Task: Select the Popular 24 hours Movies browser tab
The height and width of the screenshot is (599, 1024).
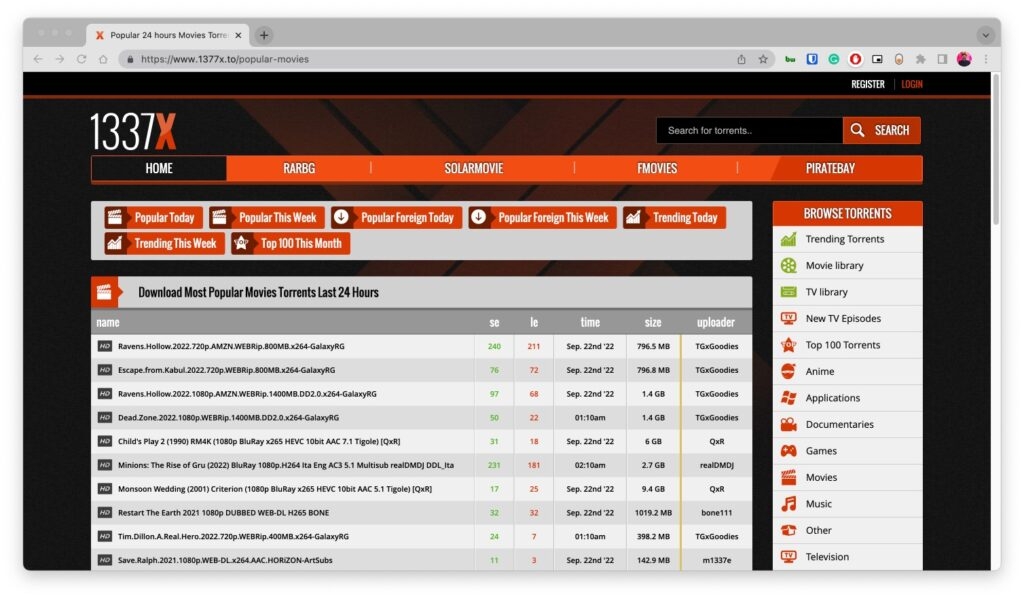Action: tap(168, 35)
